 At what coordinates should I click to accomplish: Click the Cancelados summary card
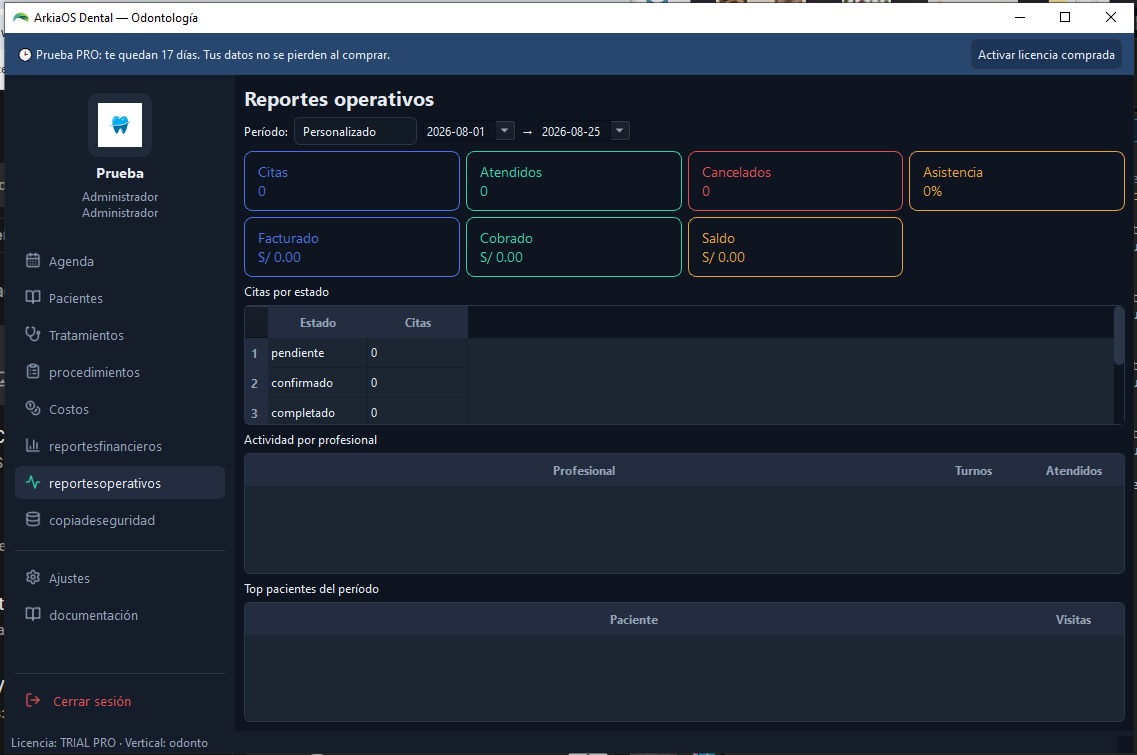click(795, 181)
